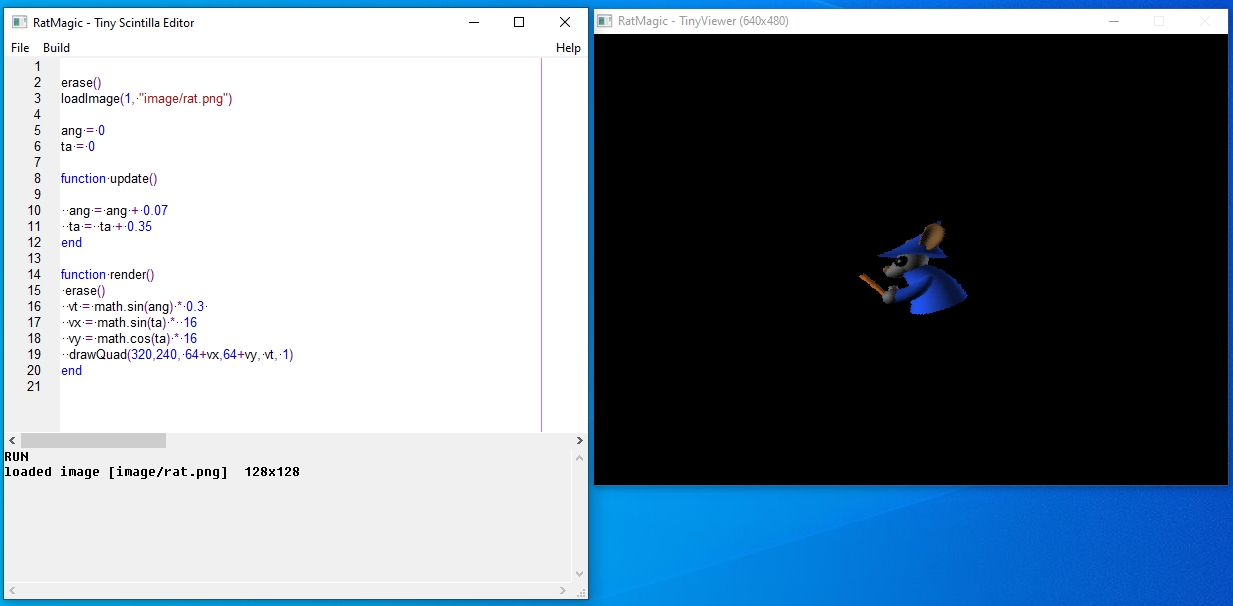Open the File menu

20,48
